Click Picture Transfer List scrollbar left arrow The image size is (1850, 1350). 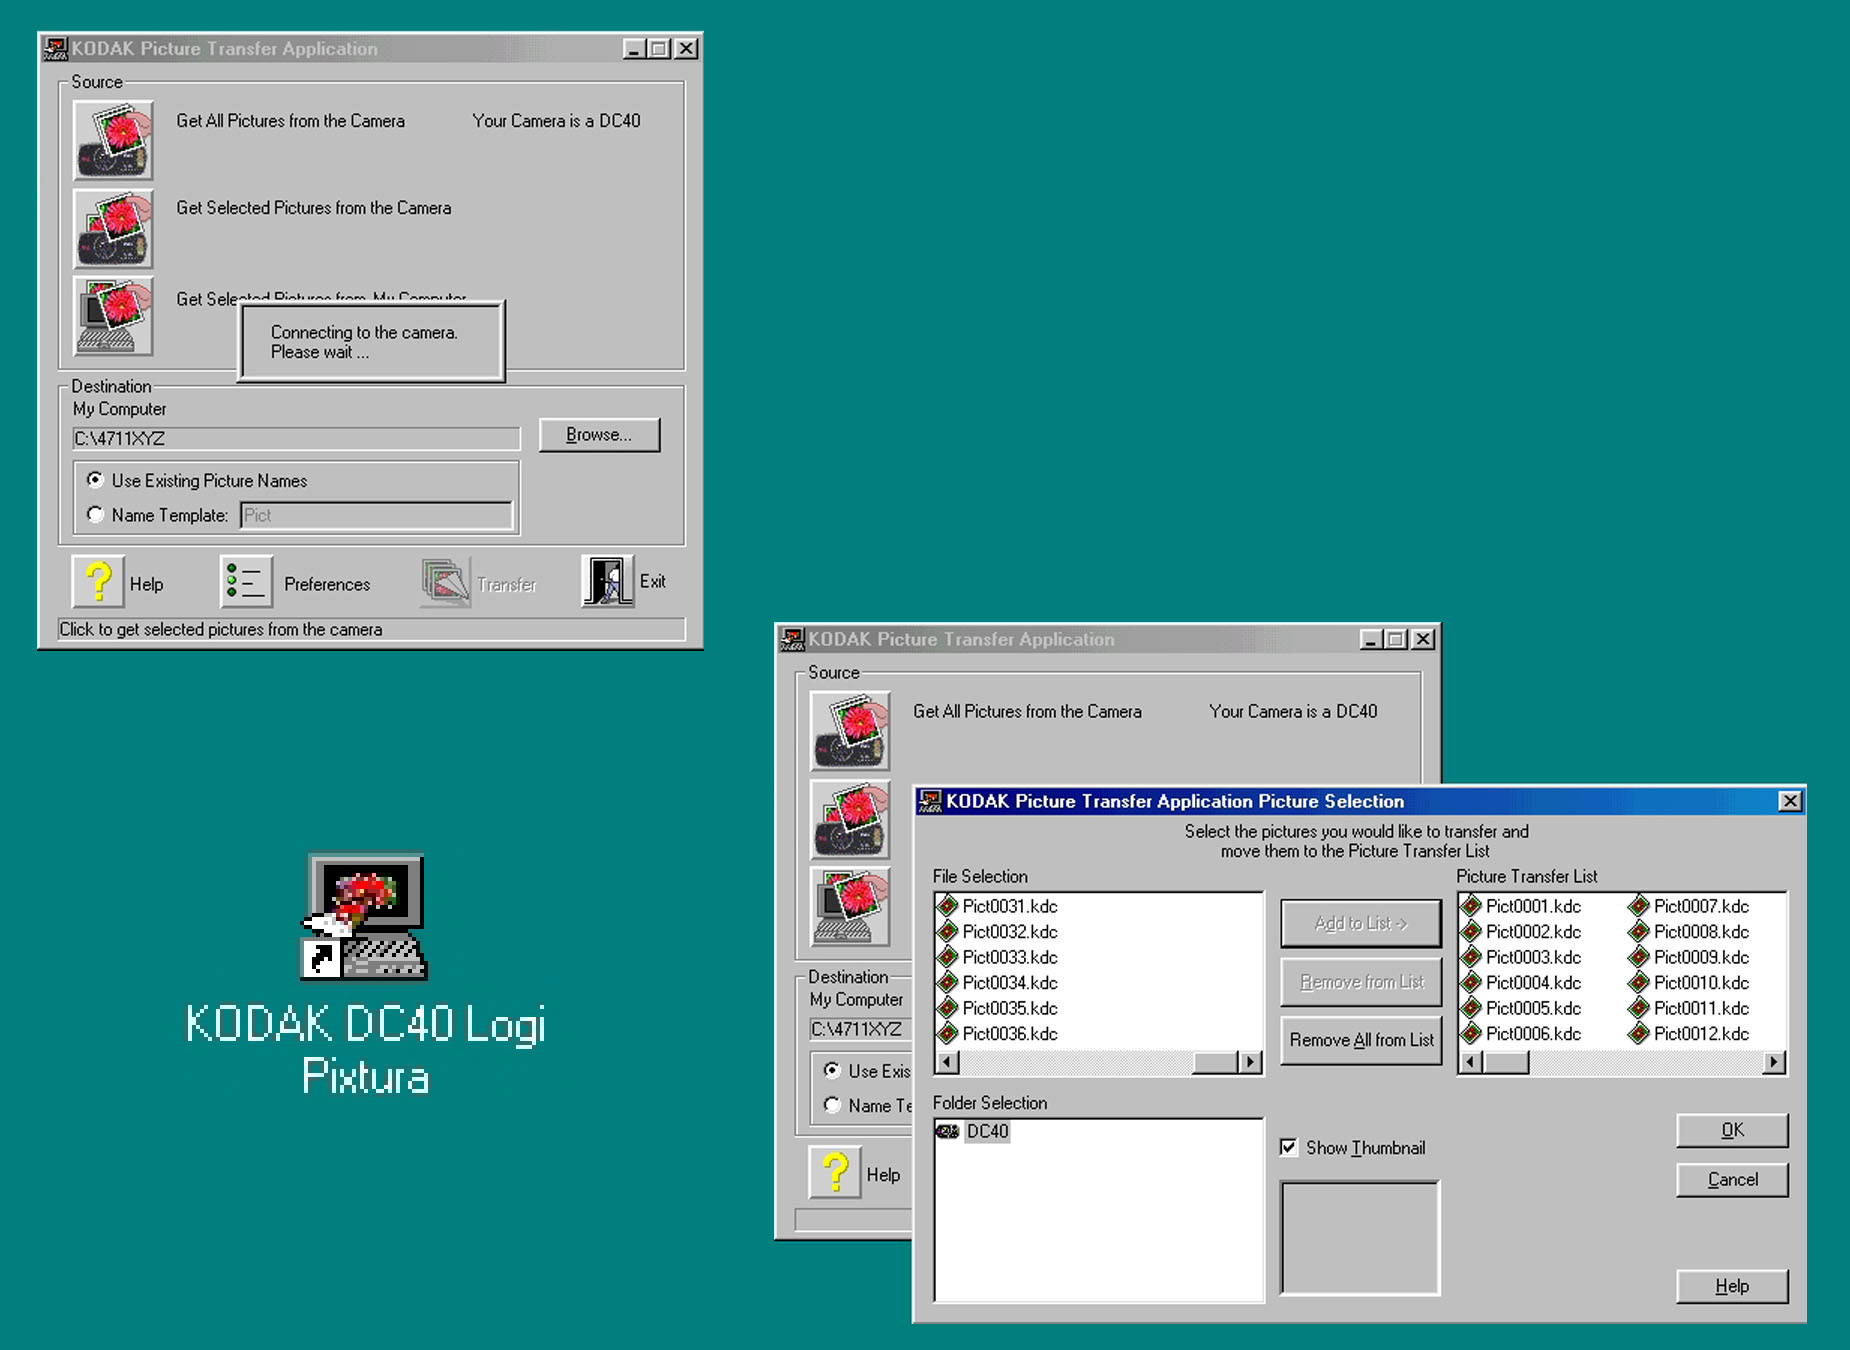[1471, 1062]
